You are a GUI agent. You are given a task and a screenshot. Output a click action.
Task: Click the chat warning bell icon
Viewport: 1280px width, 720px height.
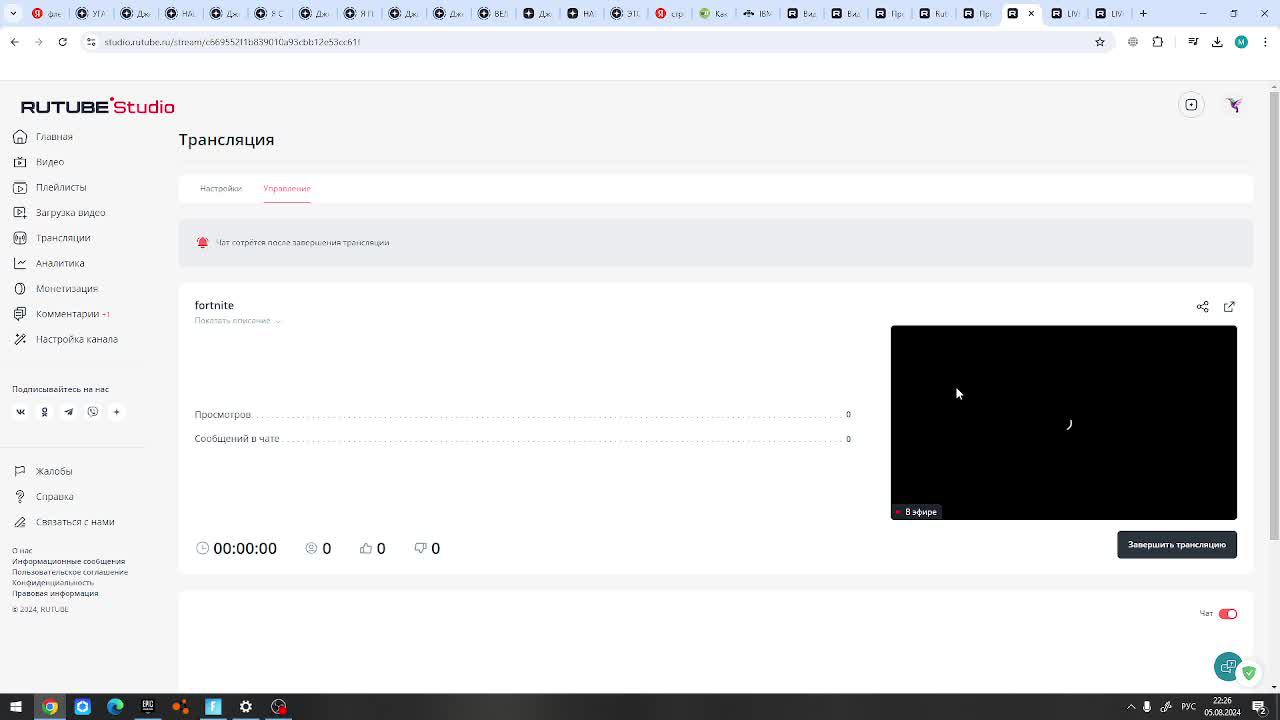(202, 242)
